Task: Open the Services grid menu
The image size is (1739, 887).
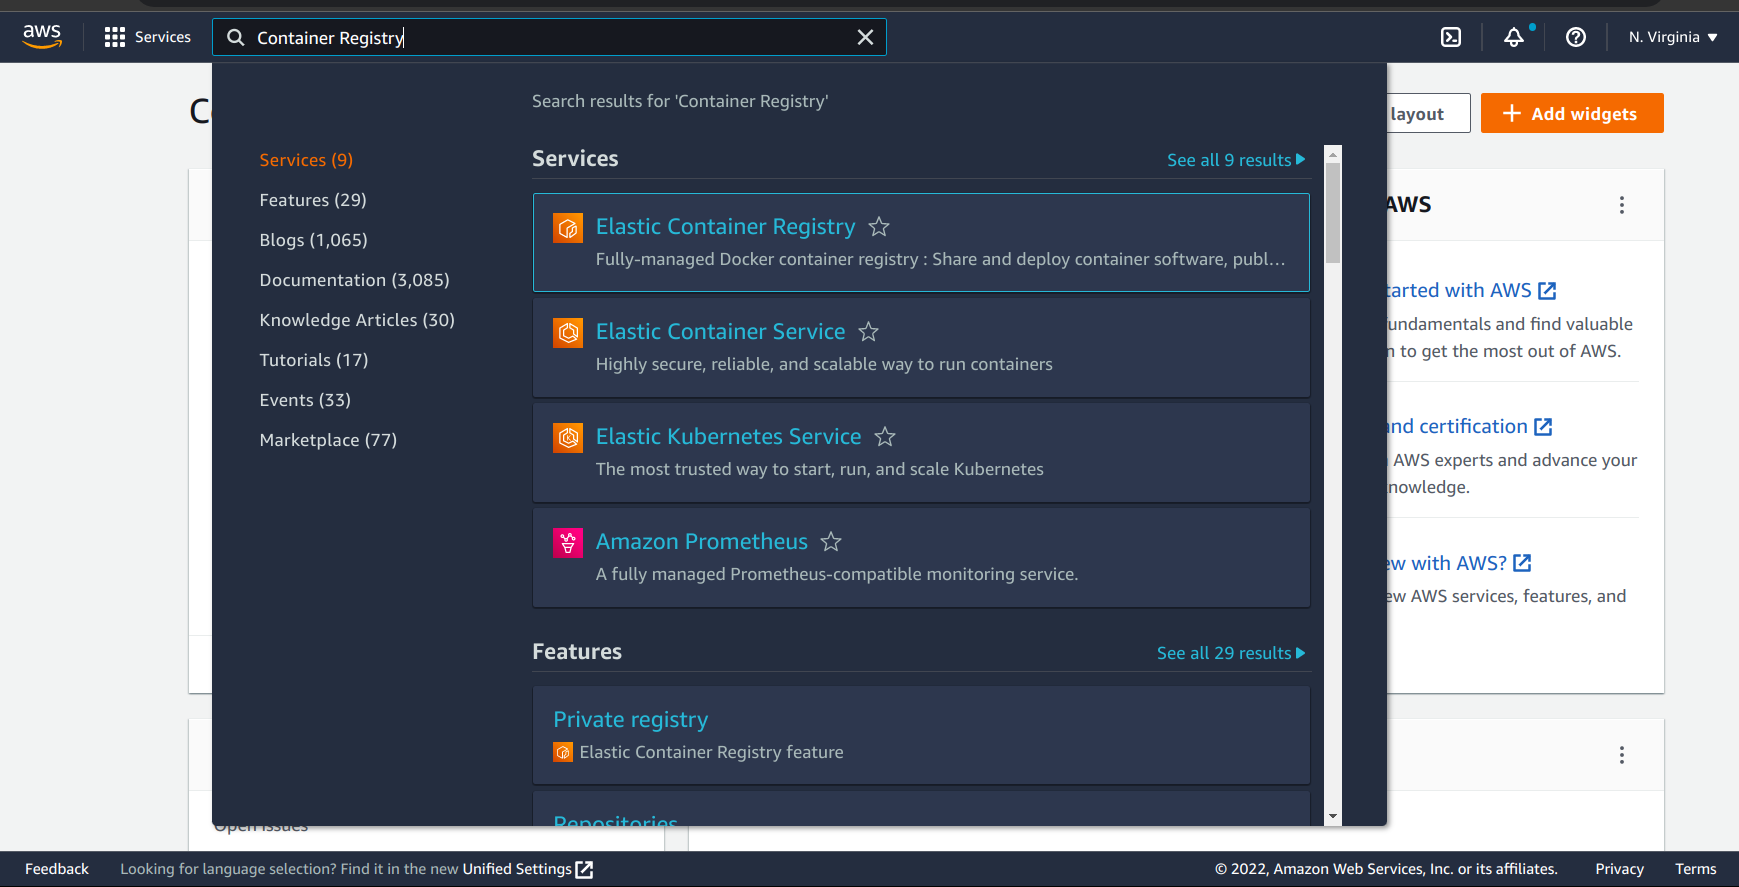Action: click(147, 37)
